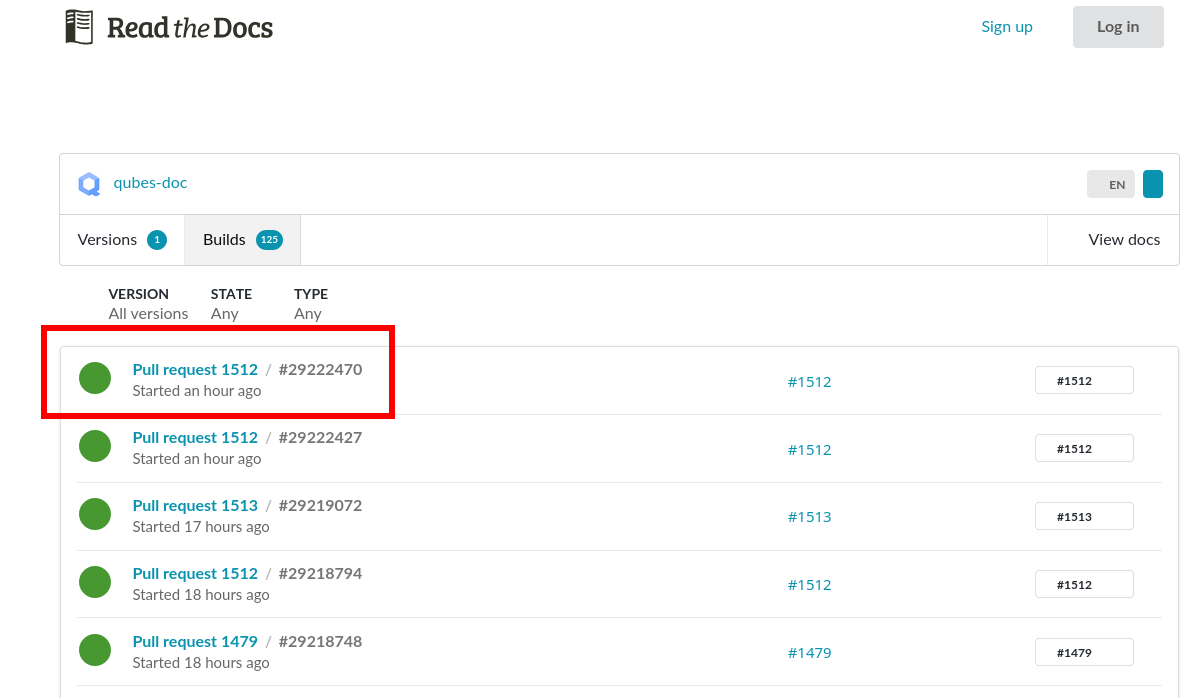
Task: Click the View docs button
Action: pyautogui.click(x=1123, y=239)
